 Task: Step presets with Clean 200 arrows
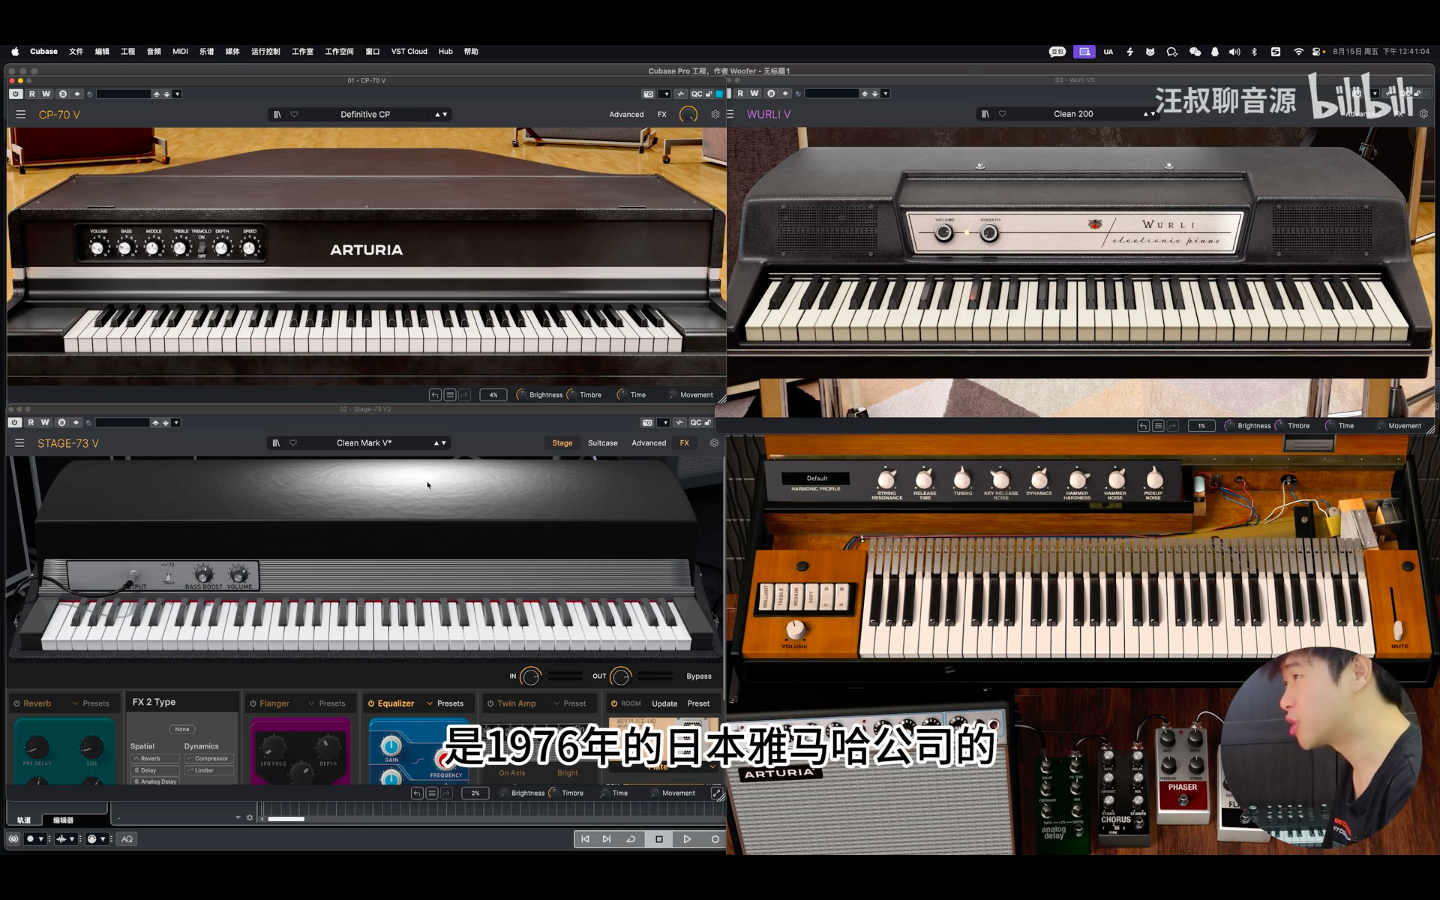point(1149,114)
